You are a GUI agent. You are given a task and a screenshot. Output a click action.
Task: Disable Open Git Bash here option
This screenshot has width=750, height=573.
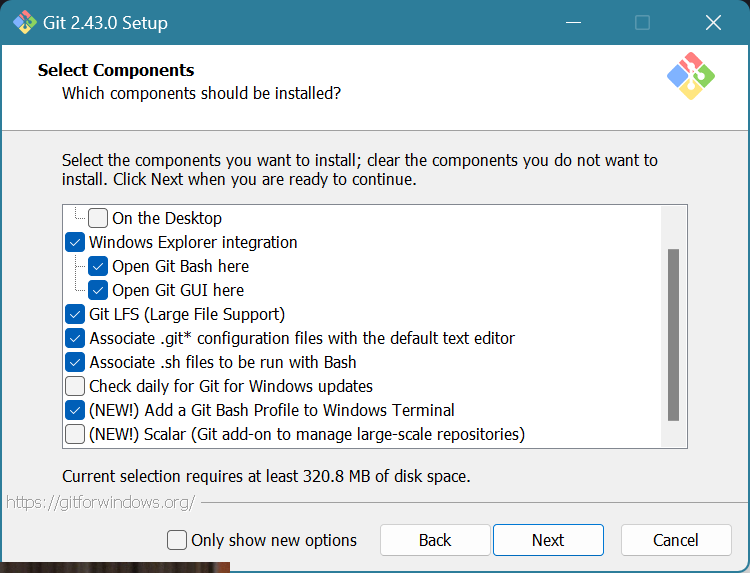(98, 266)
